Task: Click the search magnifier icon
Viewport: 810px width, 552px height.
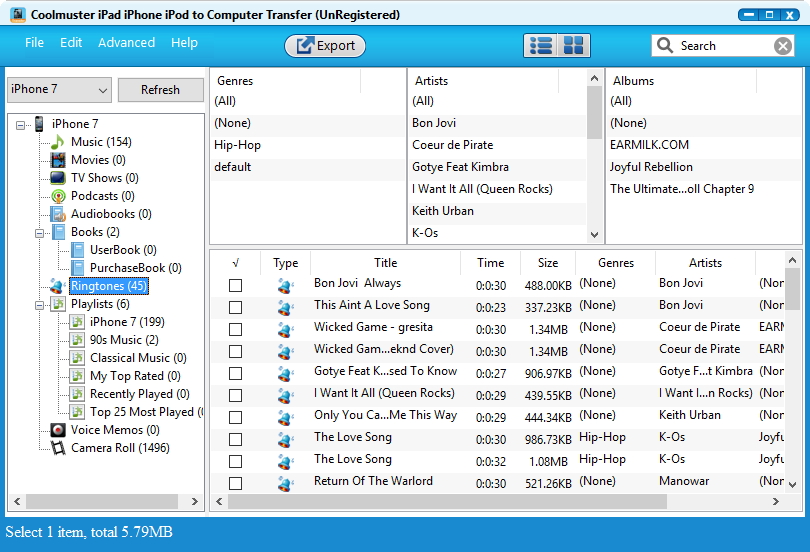Action: click(x=665, y=45)
